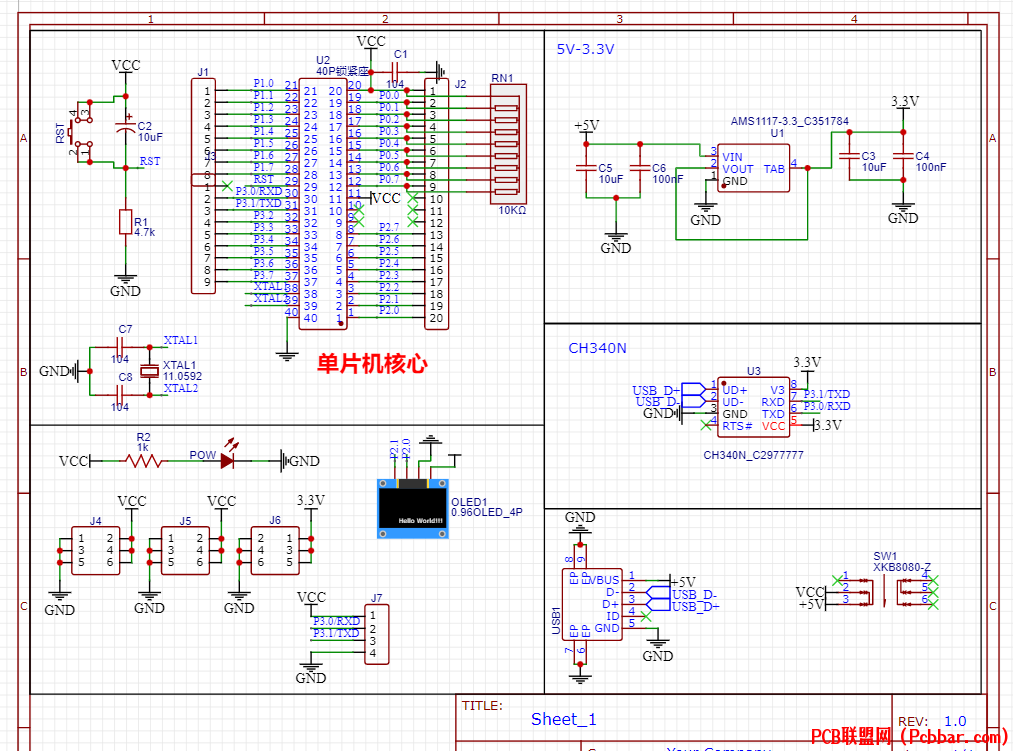Select the J6 six-pin header symbol

tap(275, 551)
